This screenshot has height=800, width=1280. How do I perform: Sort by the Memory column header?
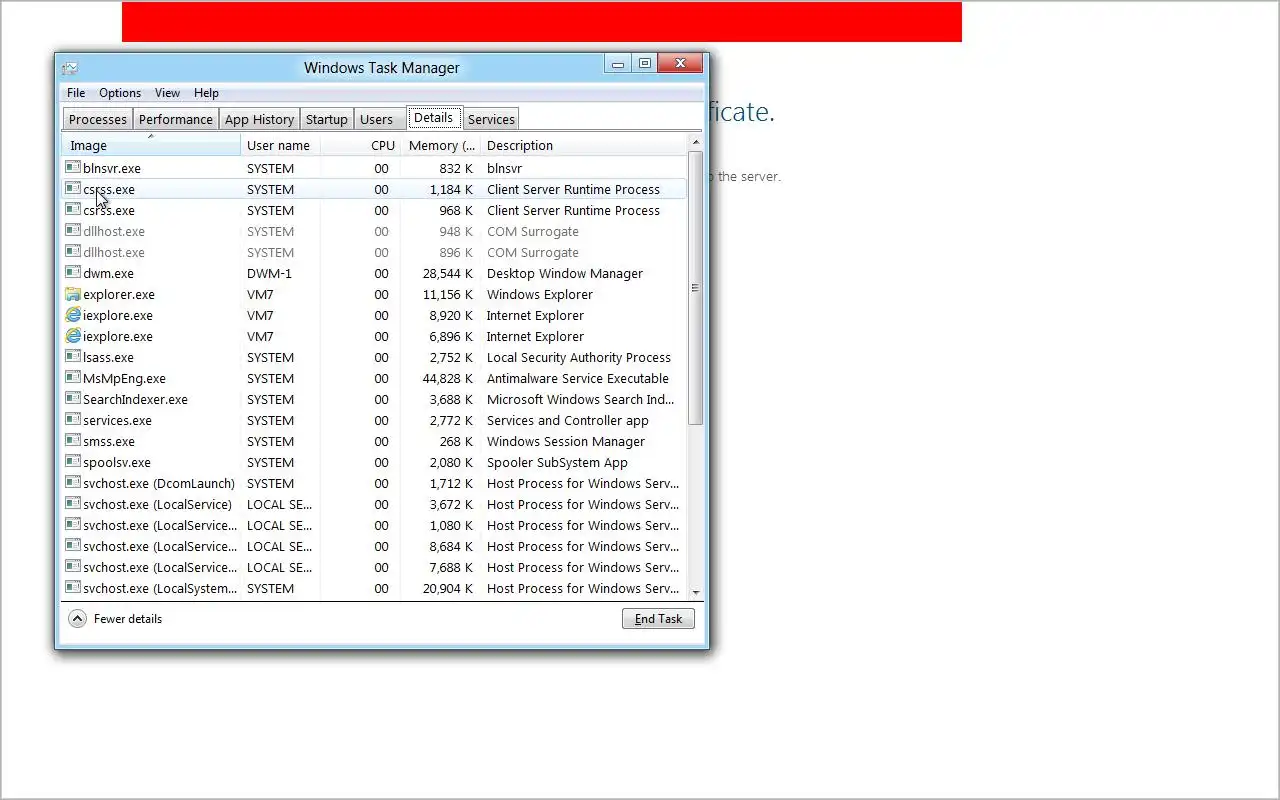point(440,145)
